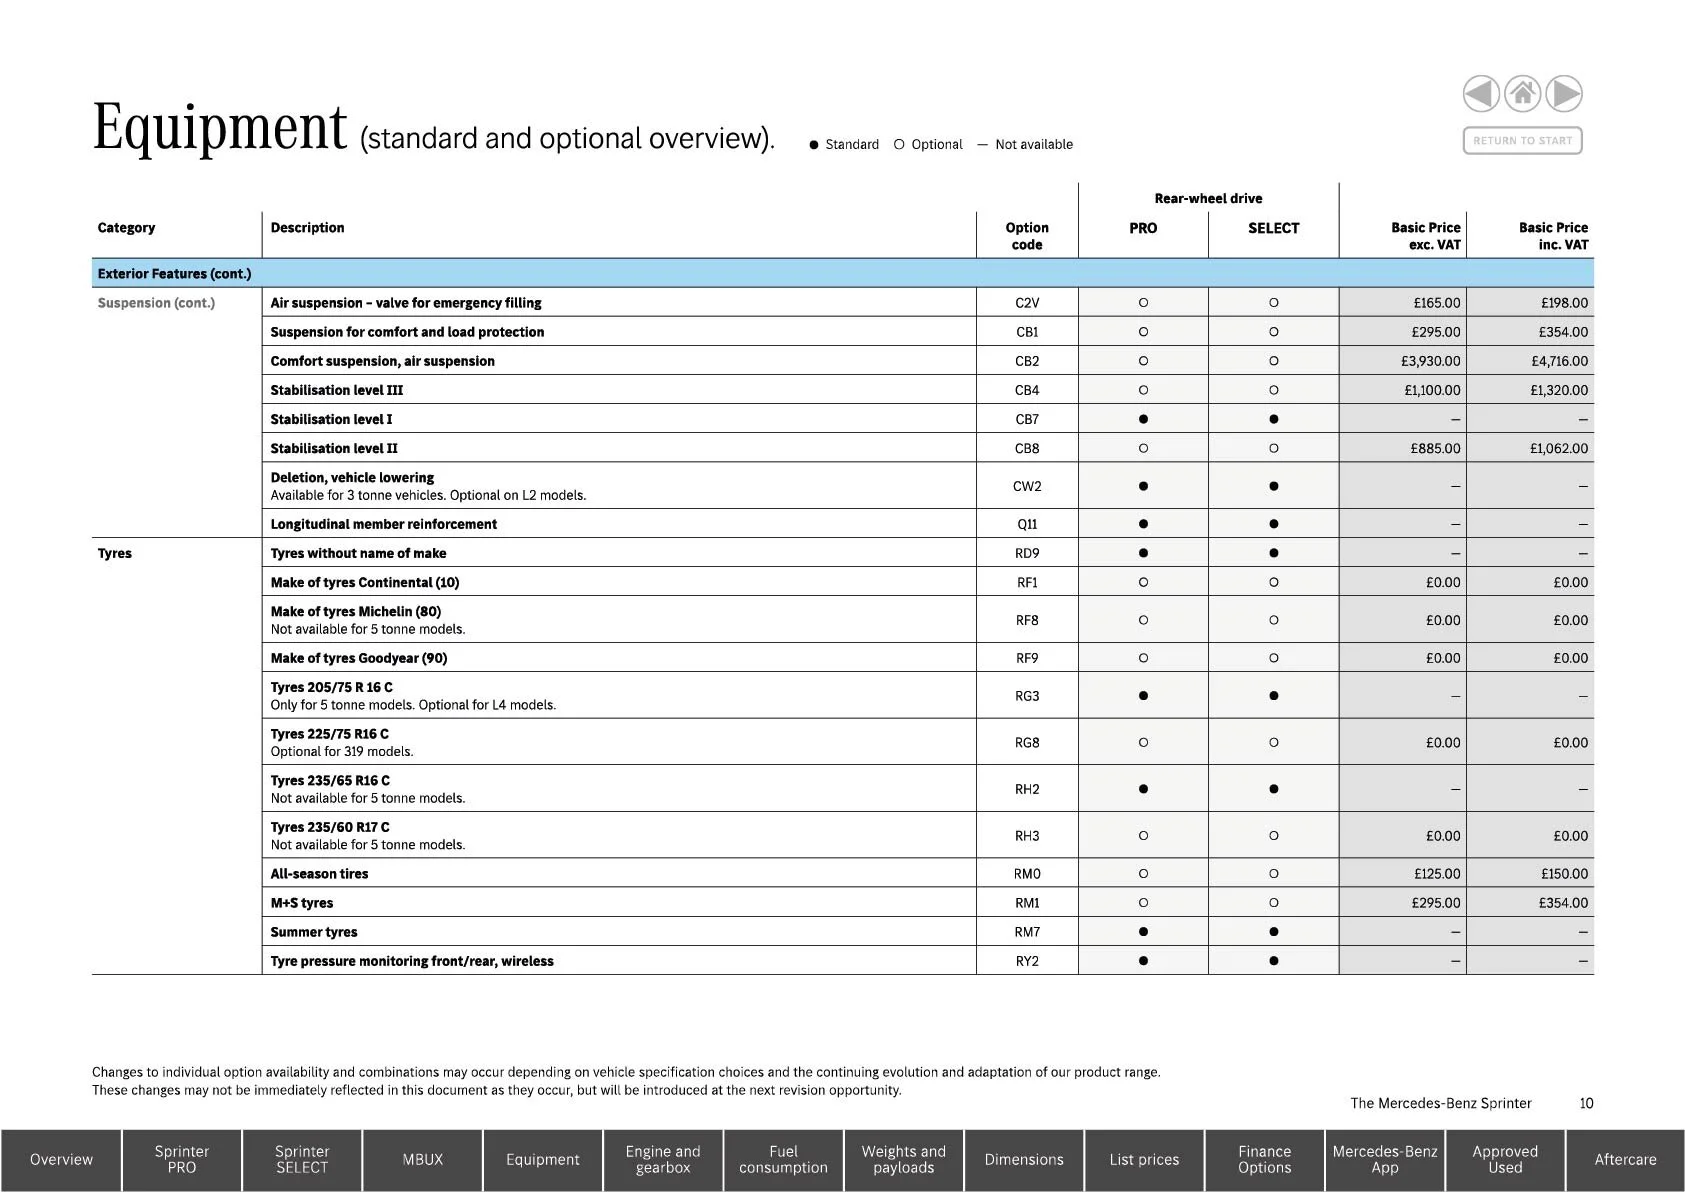Click the £4,716.00 price cell
This screenshot has width=1685, height=1192.
(1530, 361)
